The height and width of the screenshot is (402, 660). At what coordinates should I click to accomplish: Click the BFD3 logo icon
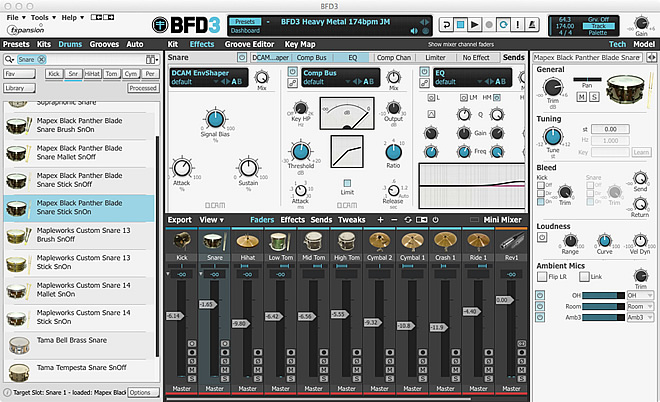point(160,25)
